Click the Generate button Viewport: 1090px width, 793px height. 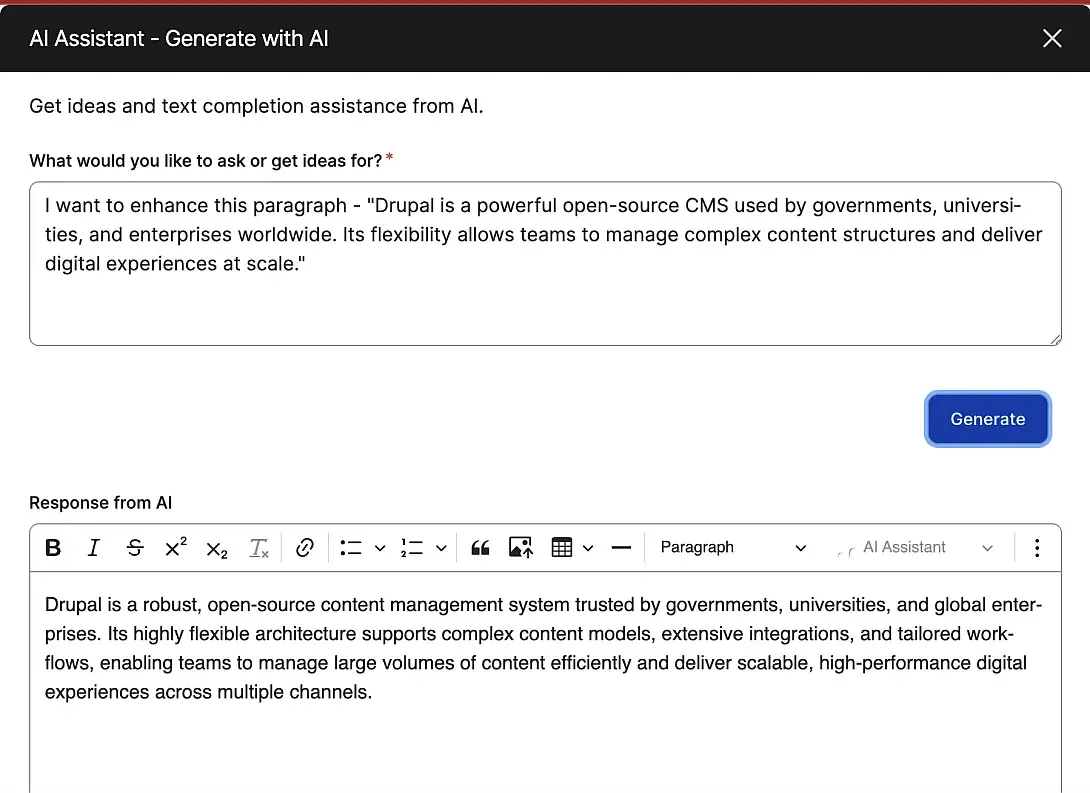click(988, 419)
